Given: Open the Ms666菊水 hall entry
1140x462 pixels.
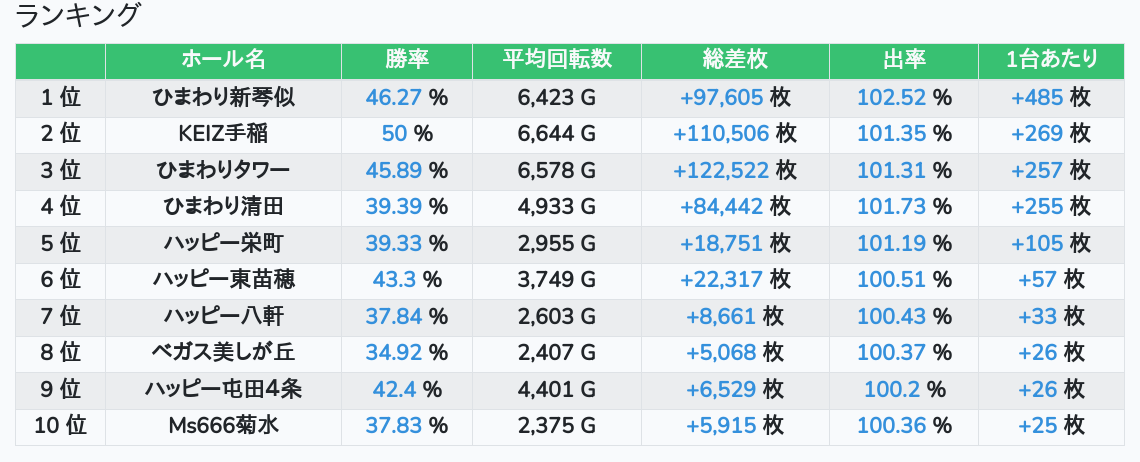Looking at the screenshot, I should (223, 426).
